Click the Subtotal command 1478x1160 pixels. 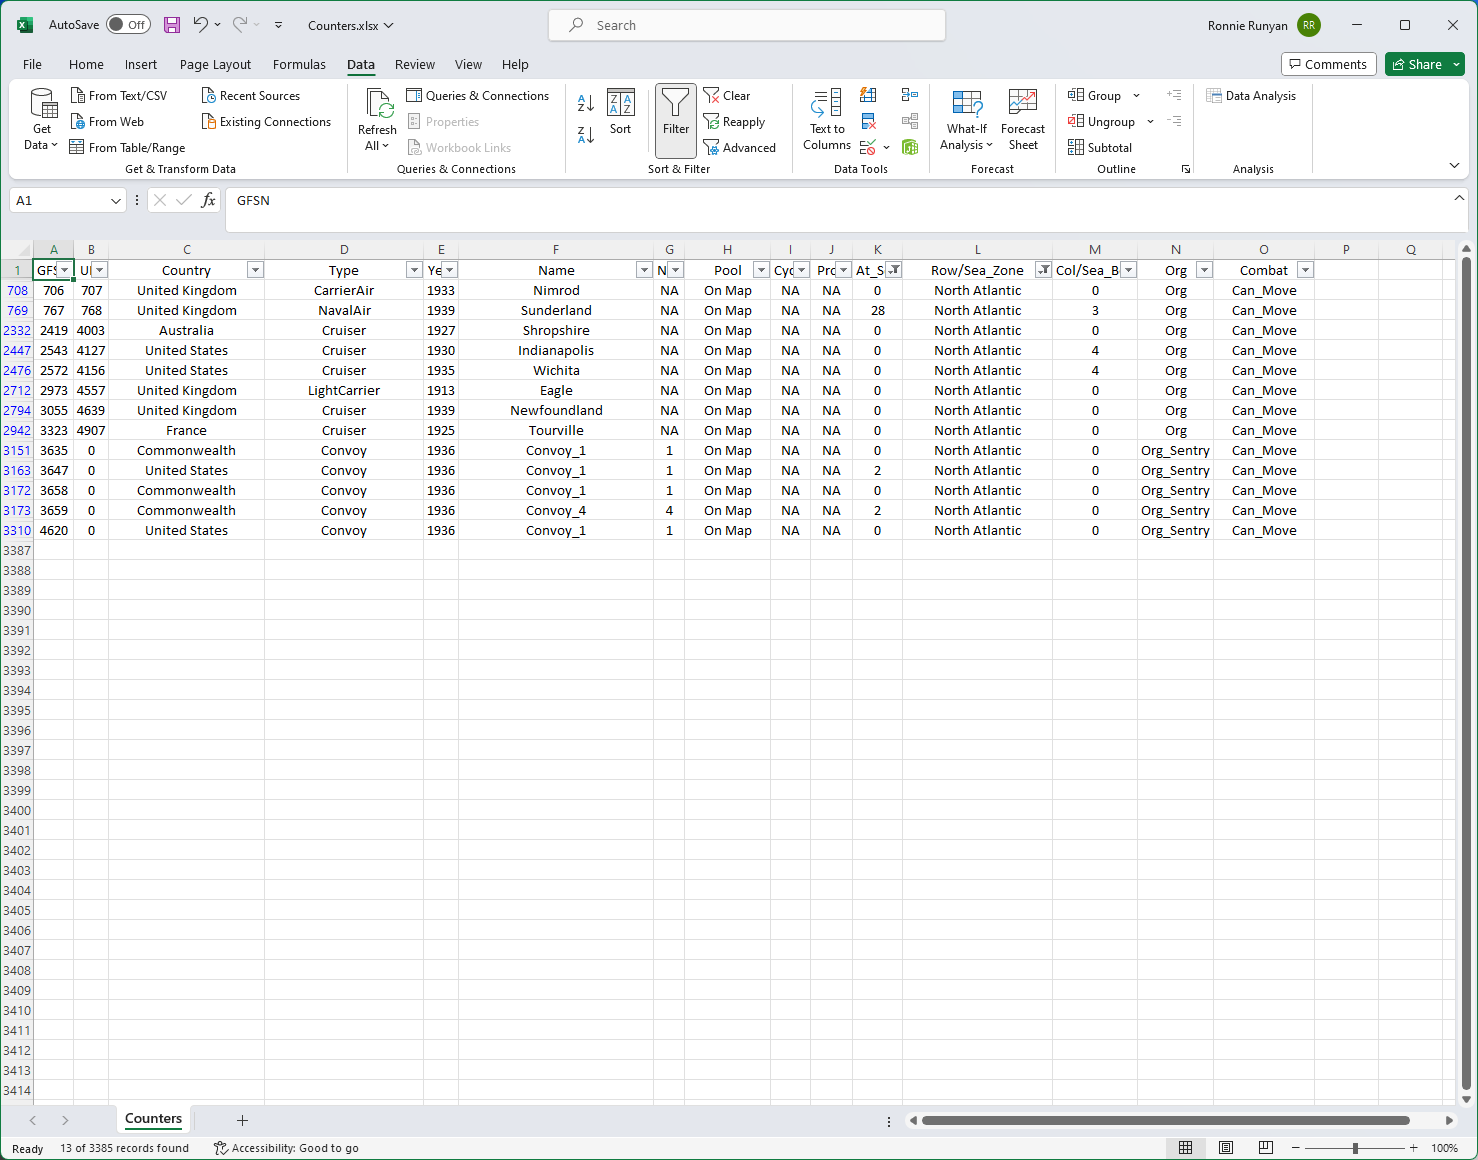click(x=1100, y=148)
